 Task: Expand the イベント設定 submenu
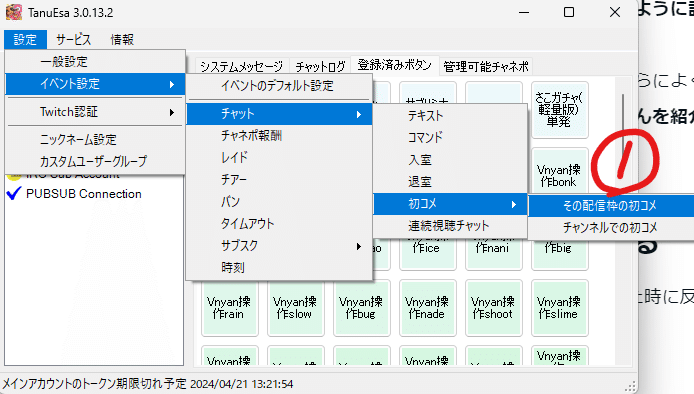click(95, 84)
